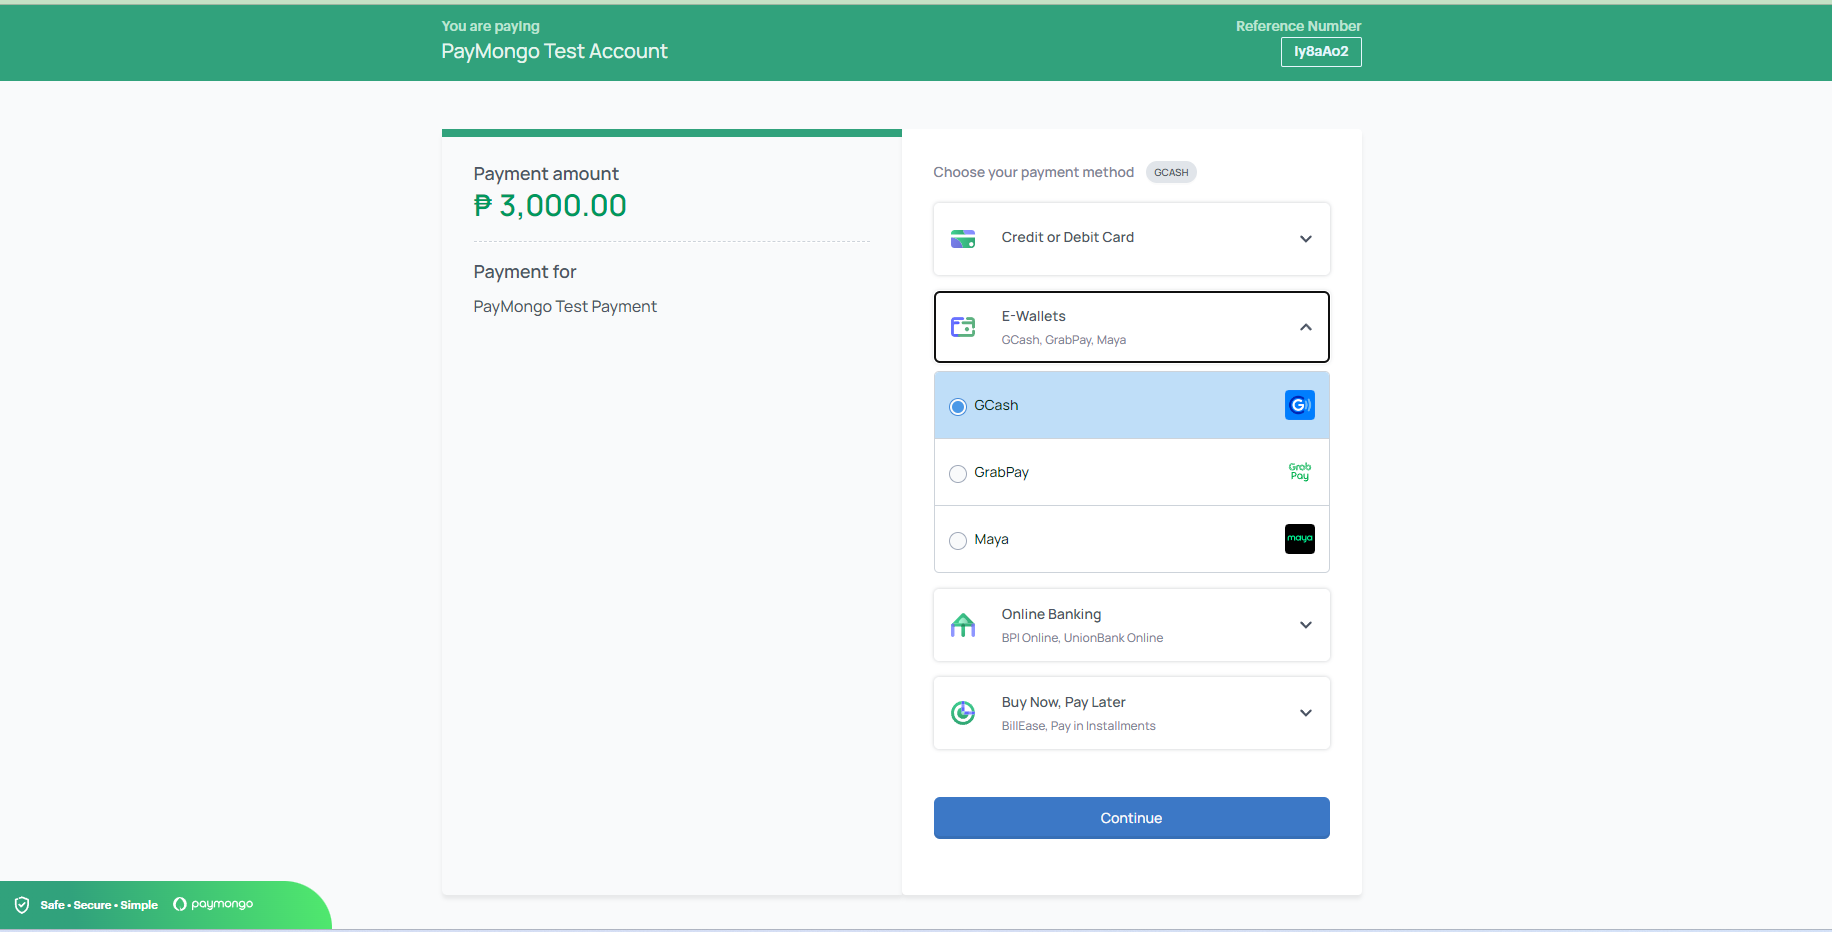Screen dimensions: 1832x932
Task: Click the reference number Iy8aAo2 box
Action: click(x=1321, y=51)
